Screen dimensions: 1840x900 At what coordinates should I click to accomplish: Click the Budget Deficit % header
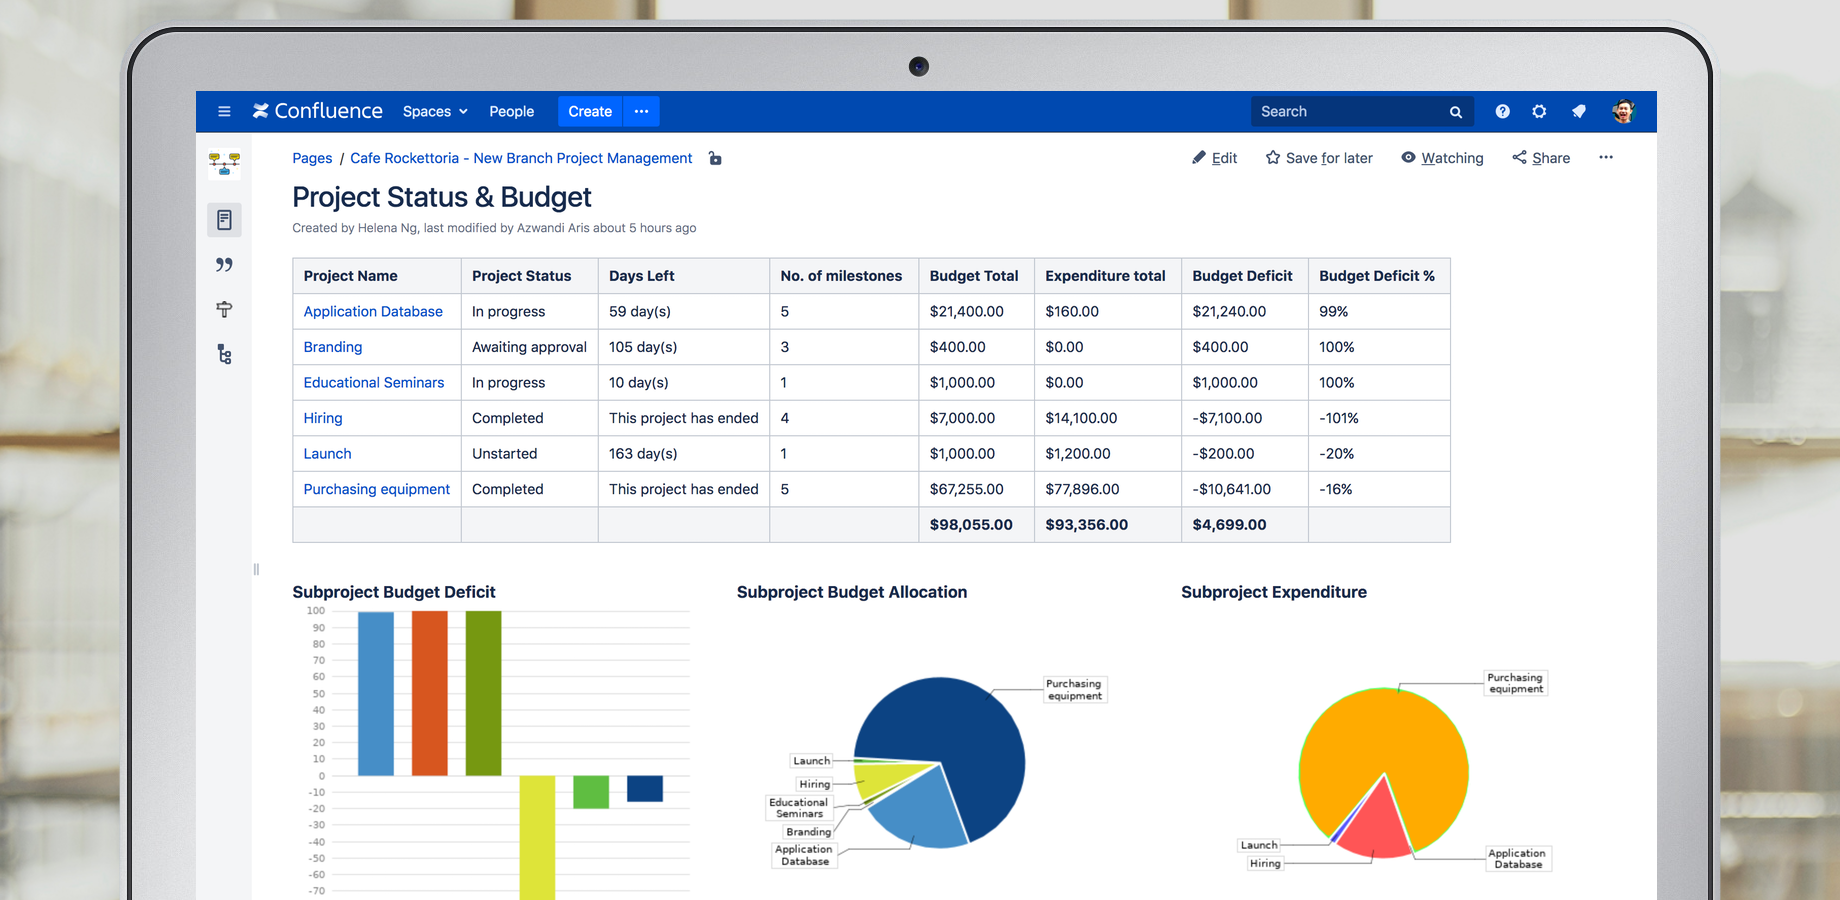pyautogui.click(x=1379, y=276)
